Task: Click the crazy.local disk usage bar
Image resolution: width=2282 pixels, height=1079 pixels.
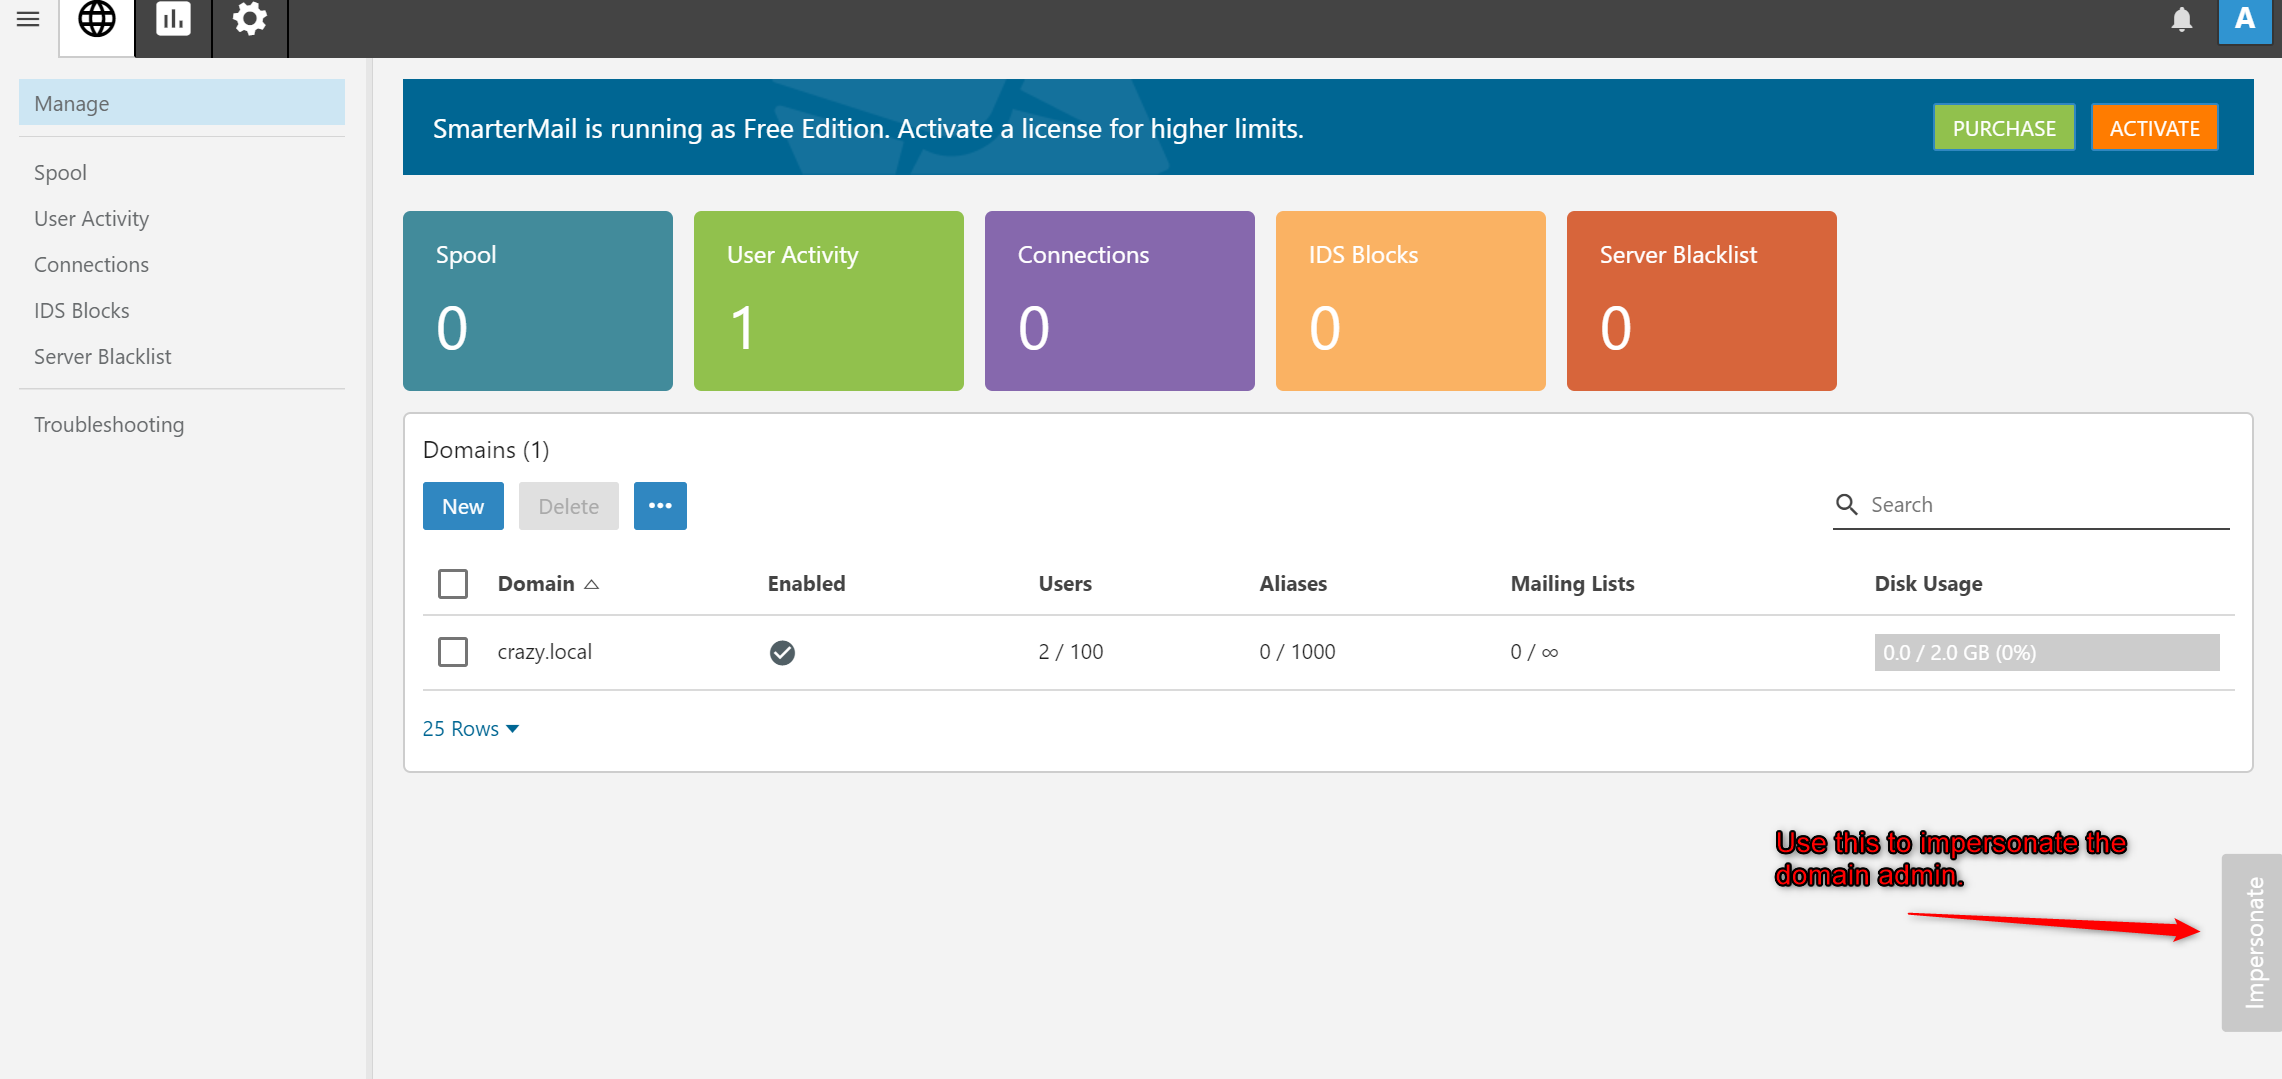Action: [2046, 653]
